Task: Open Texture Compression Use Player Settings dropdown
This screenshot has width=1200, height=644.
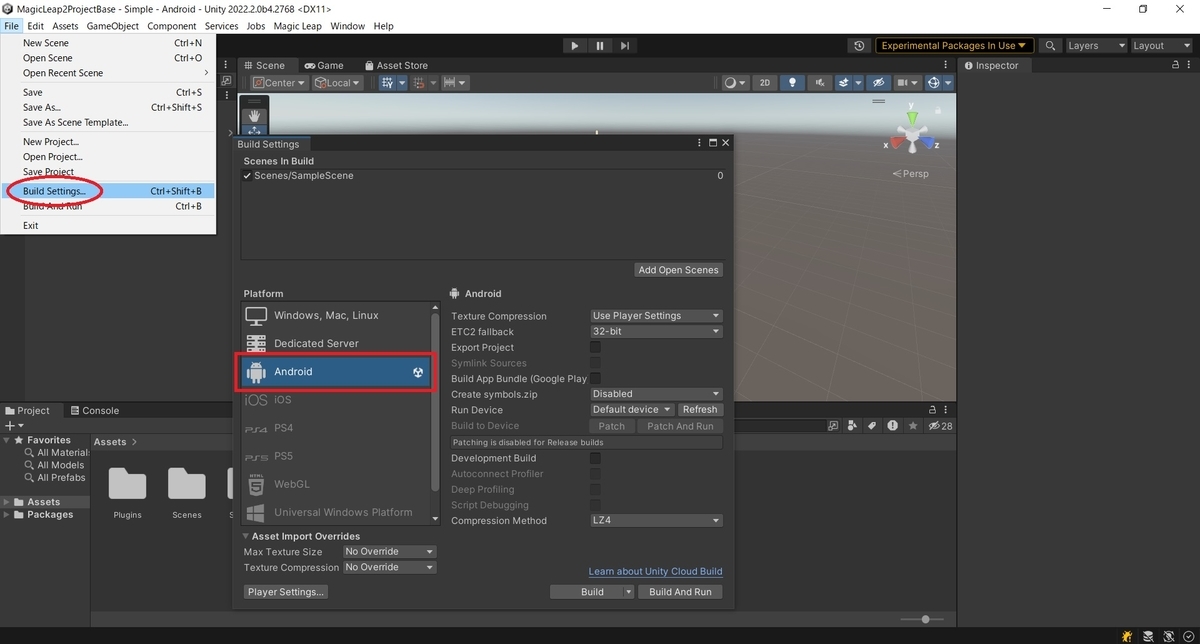Action: 656,316
